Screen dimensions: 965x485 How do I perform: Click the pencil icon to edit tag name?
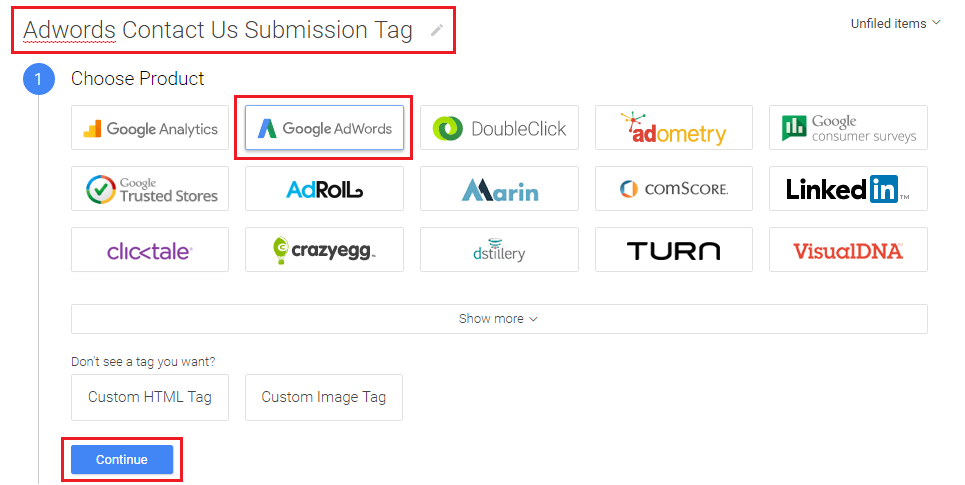(436, 30)
